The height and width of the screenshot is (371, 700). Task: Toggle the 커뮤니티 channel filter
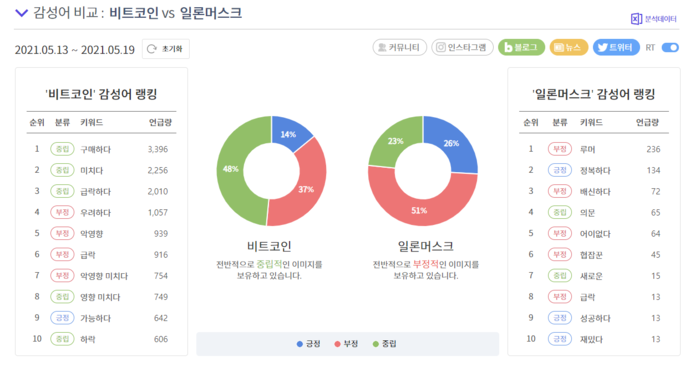click(x=400, y=47)
